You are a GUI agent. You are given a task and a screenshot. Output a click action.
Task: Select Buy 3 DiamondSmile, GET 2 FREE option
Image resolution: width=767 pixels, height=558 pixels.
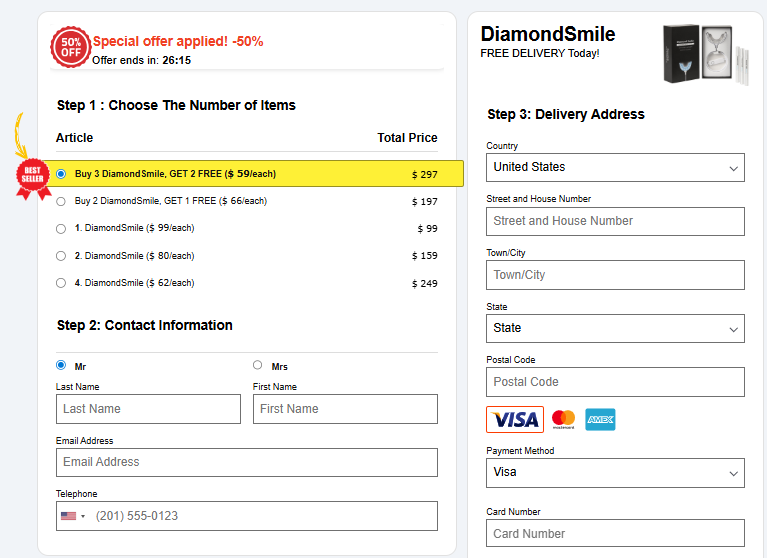(61, 174)
